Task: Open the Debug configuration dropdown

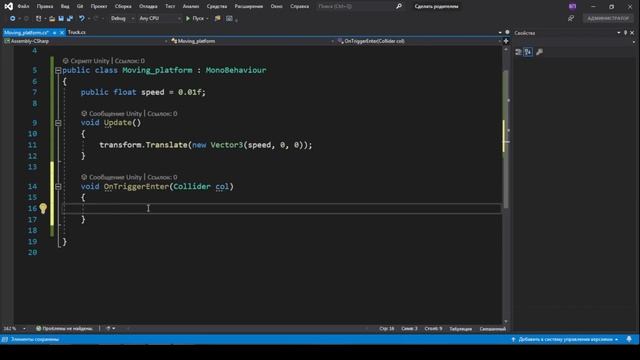Action: click(122, 18)
